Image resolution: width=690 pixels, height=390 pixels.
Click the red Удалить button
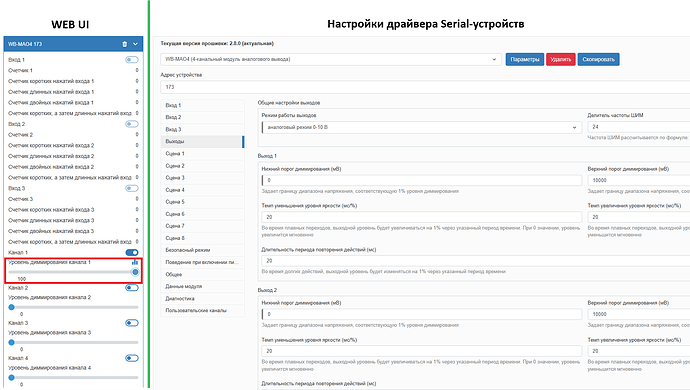[x=561, y=59]
